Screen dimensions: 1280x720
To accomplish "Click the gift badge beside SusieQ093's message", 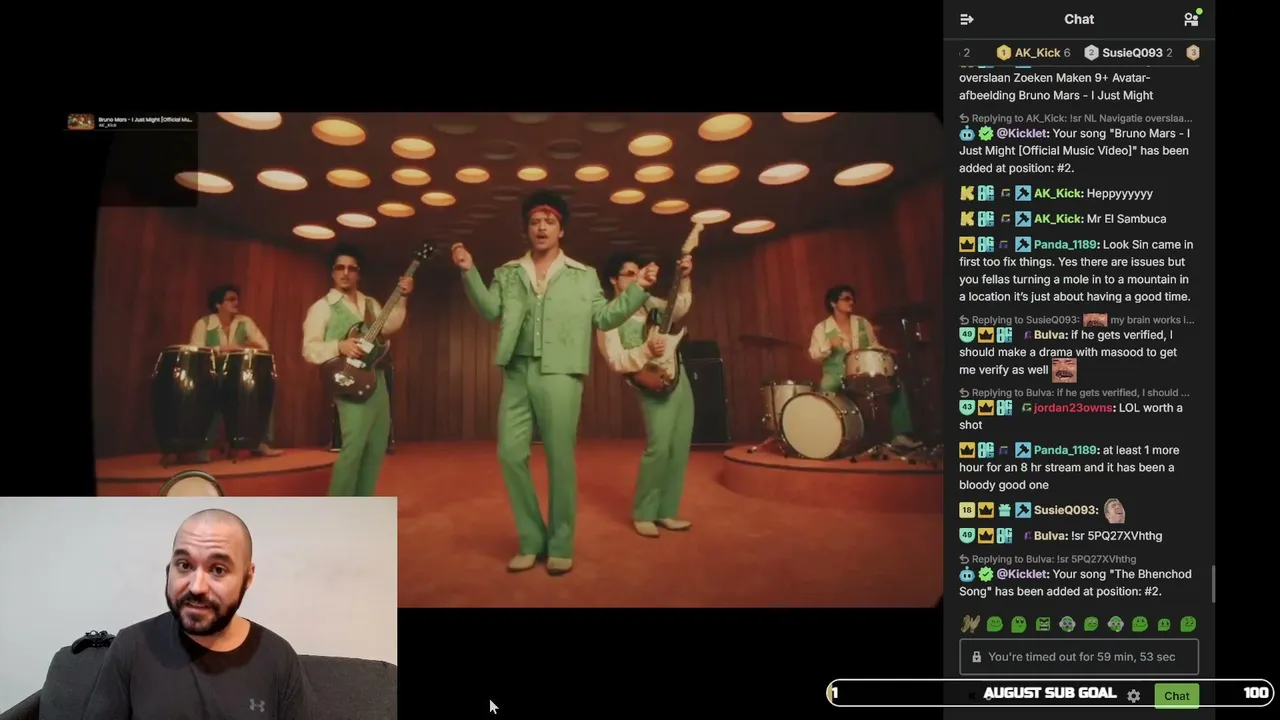I will [1004, 511].
